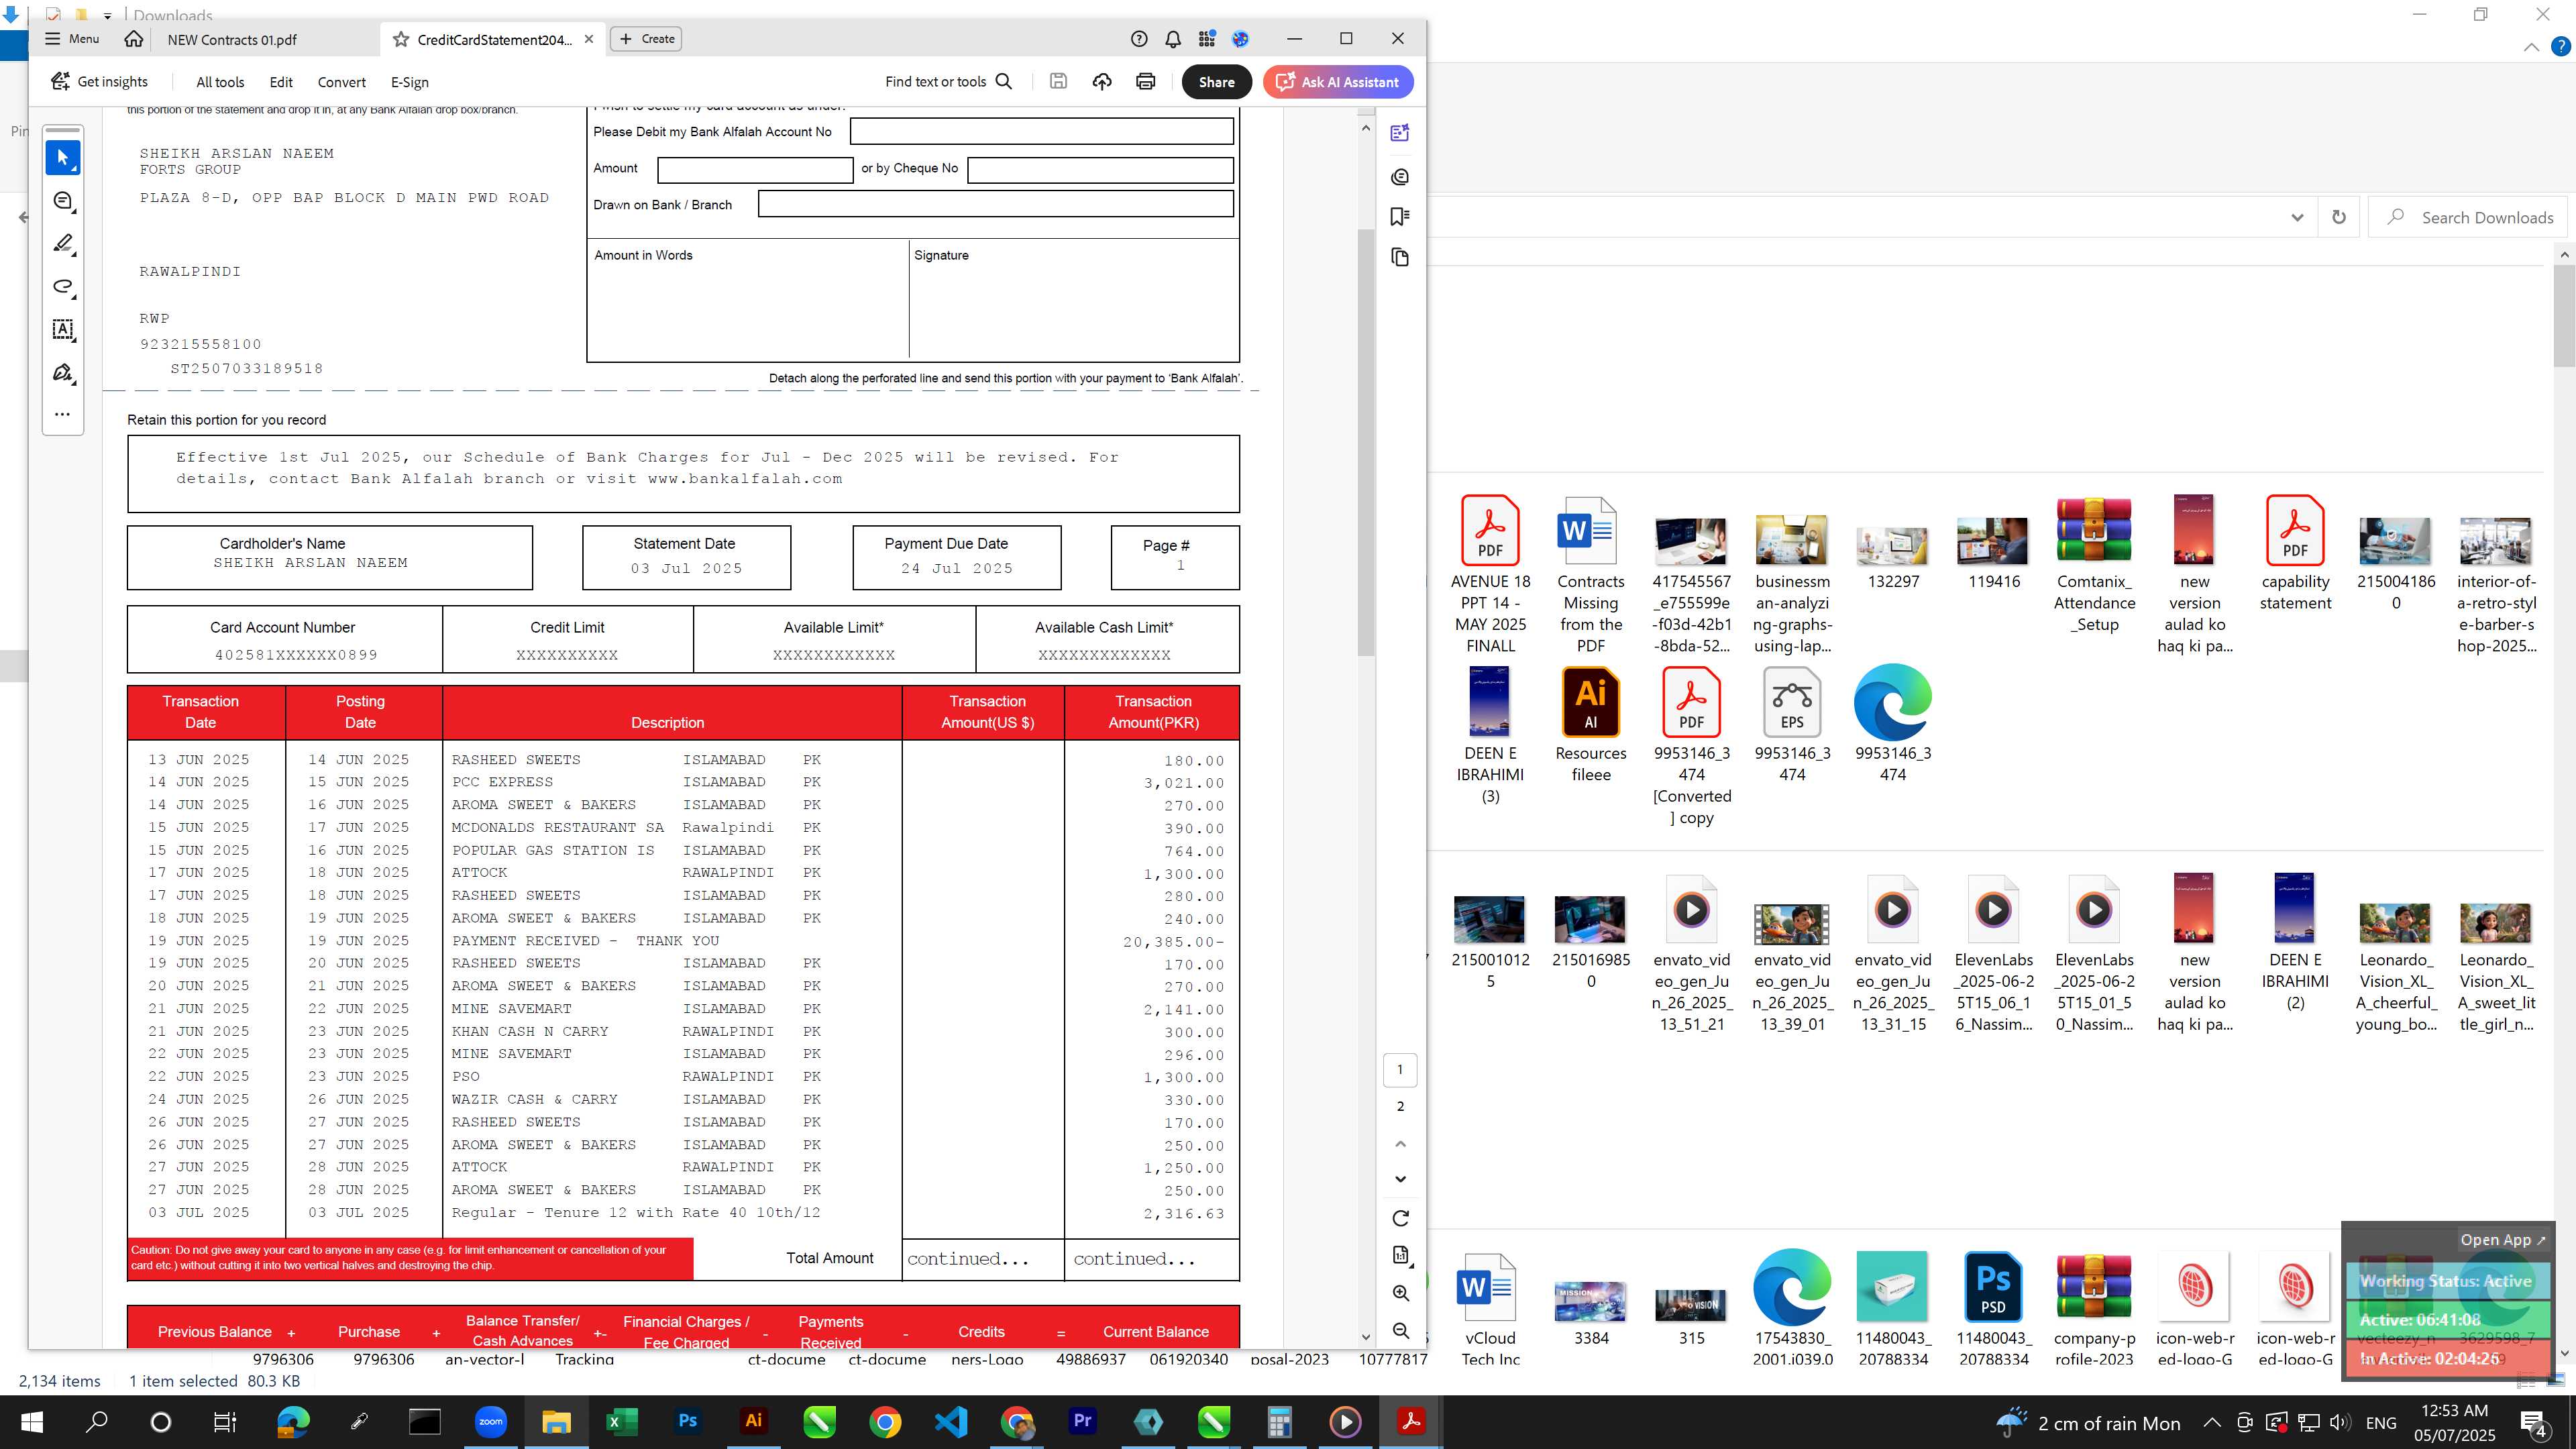The height and width of the screenshot is (1449, 2576).
Task: Show hidden tray icons chevron
Action: coord(2212,1423)
